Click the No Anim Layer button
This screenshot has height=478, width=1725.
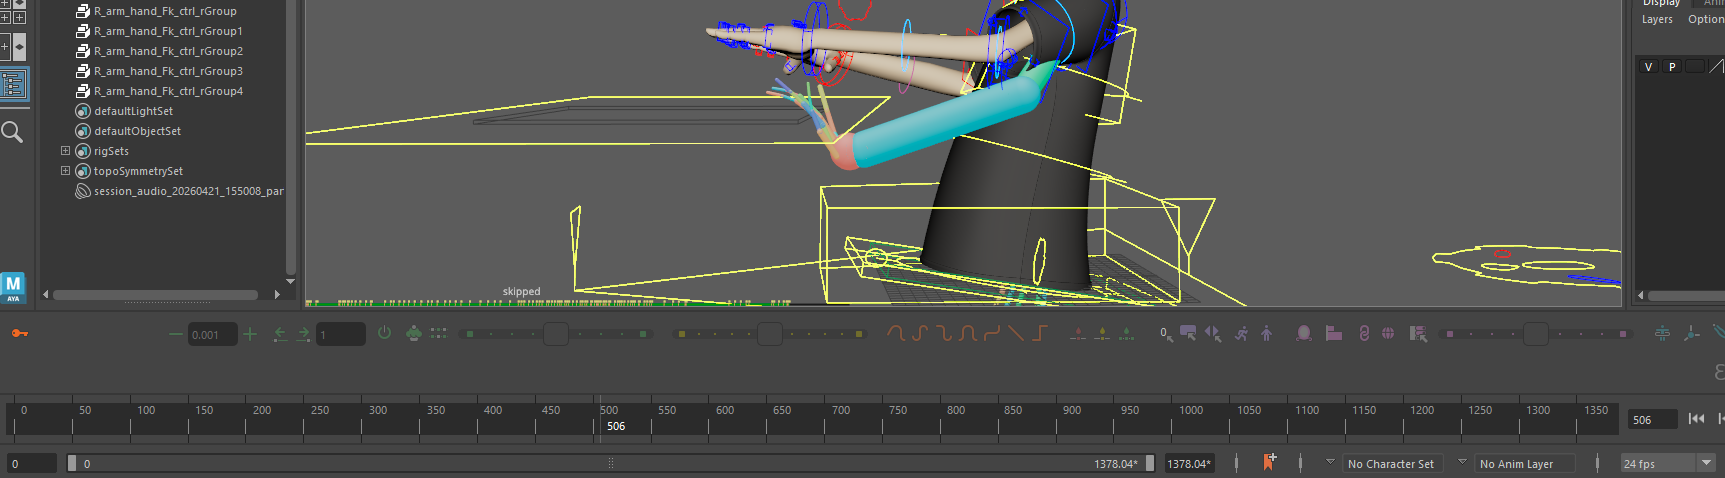[1516, 464]
